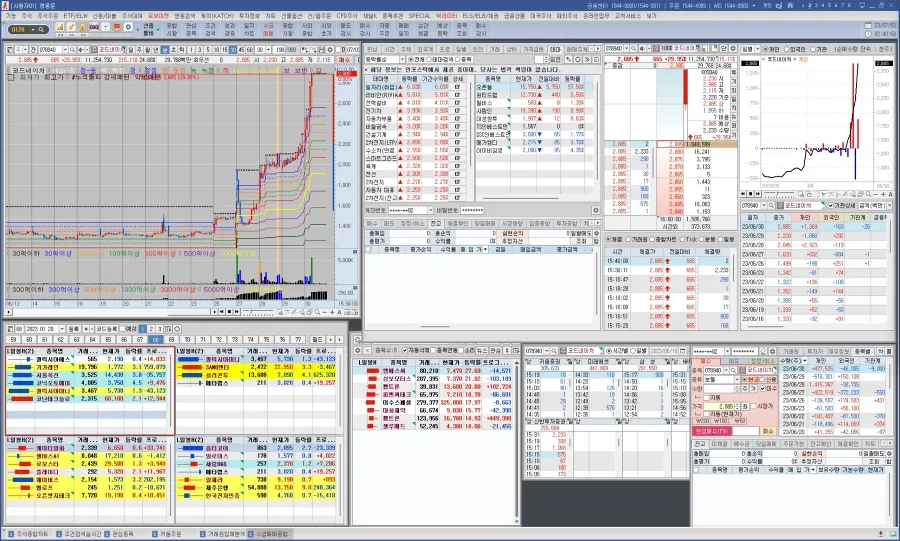The height and width of the screenshot is (541, 900).
Task: Open the 테마 tab in the theme panel
Action: point(556,49)
